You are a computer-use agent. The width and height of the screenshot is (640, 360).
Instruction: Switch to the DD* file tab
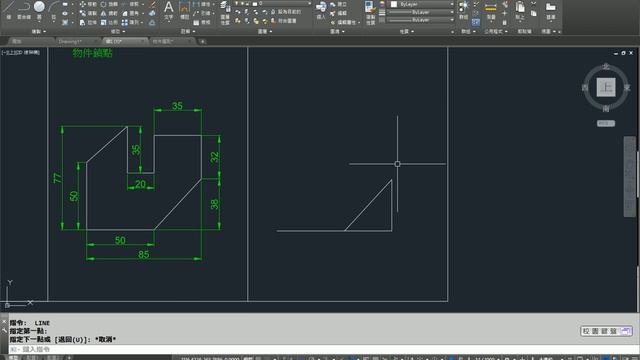[x=124, y=41]
